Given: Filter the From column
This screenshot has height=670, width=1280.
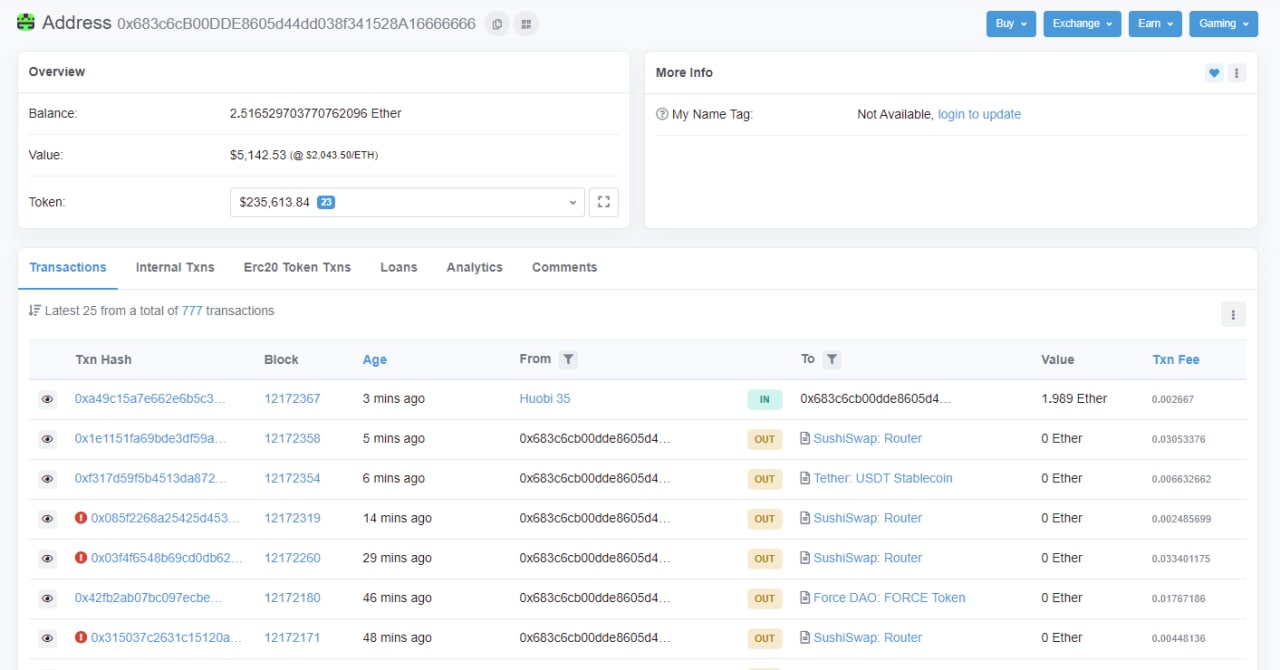Looking at the screenshot, I should (x=567, y=359).
